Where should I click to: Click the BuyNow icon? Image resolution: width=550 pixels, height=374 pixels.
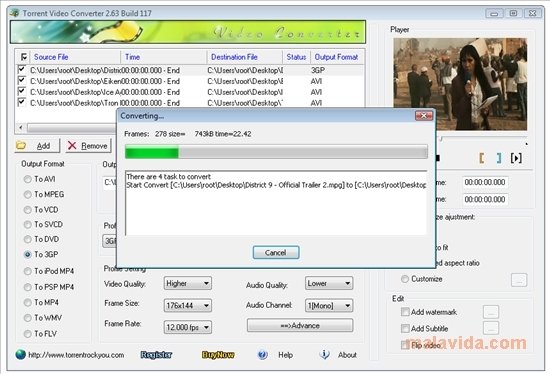(x=218, y=355)
